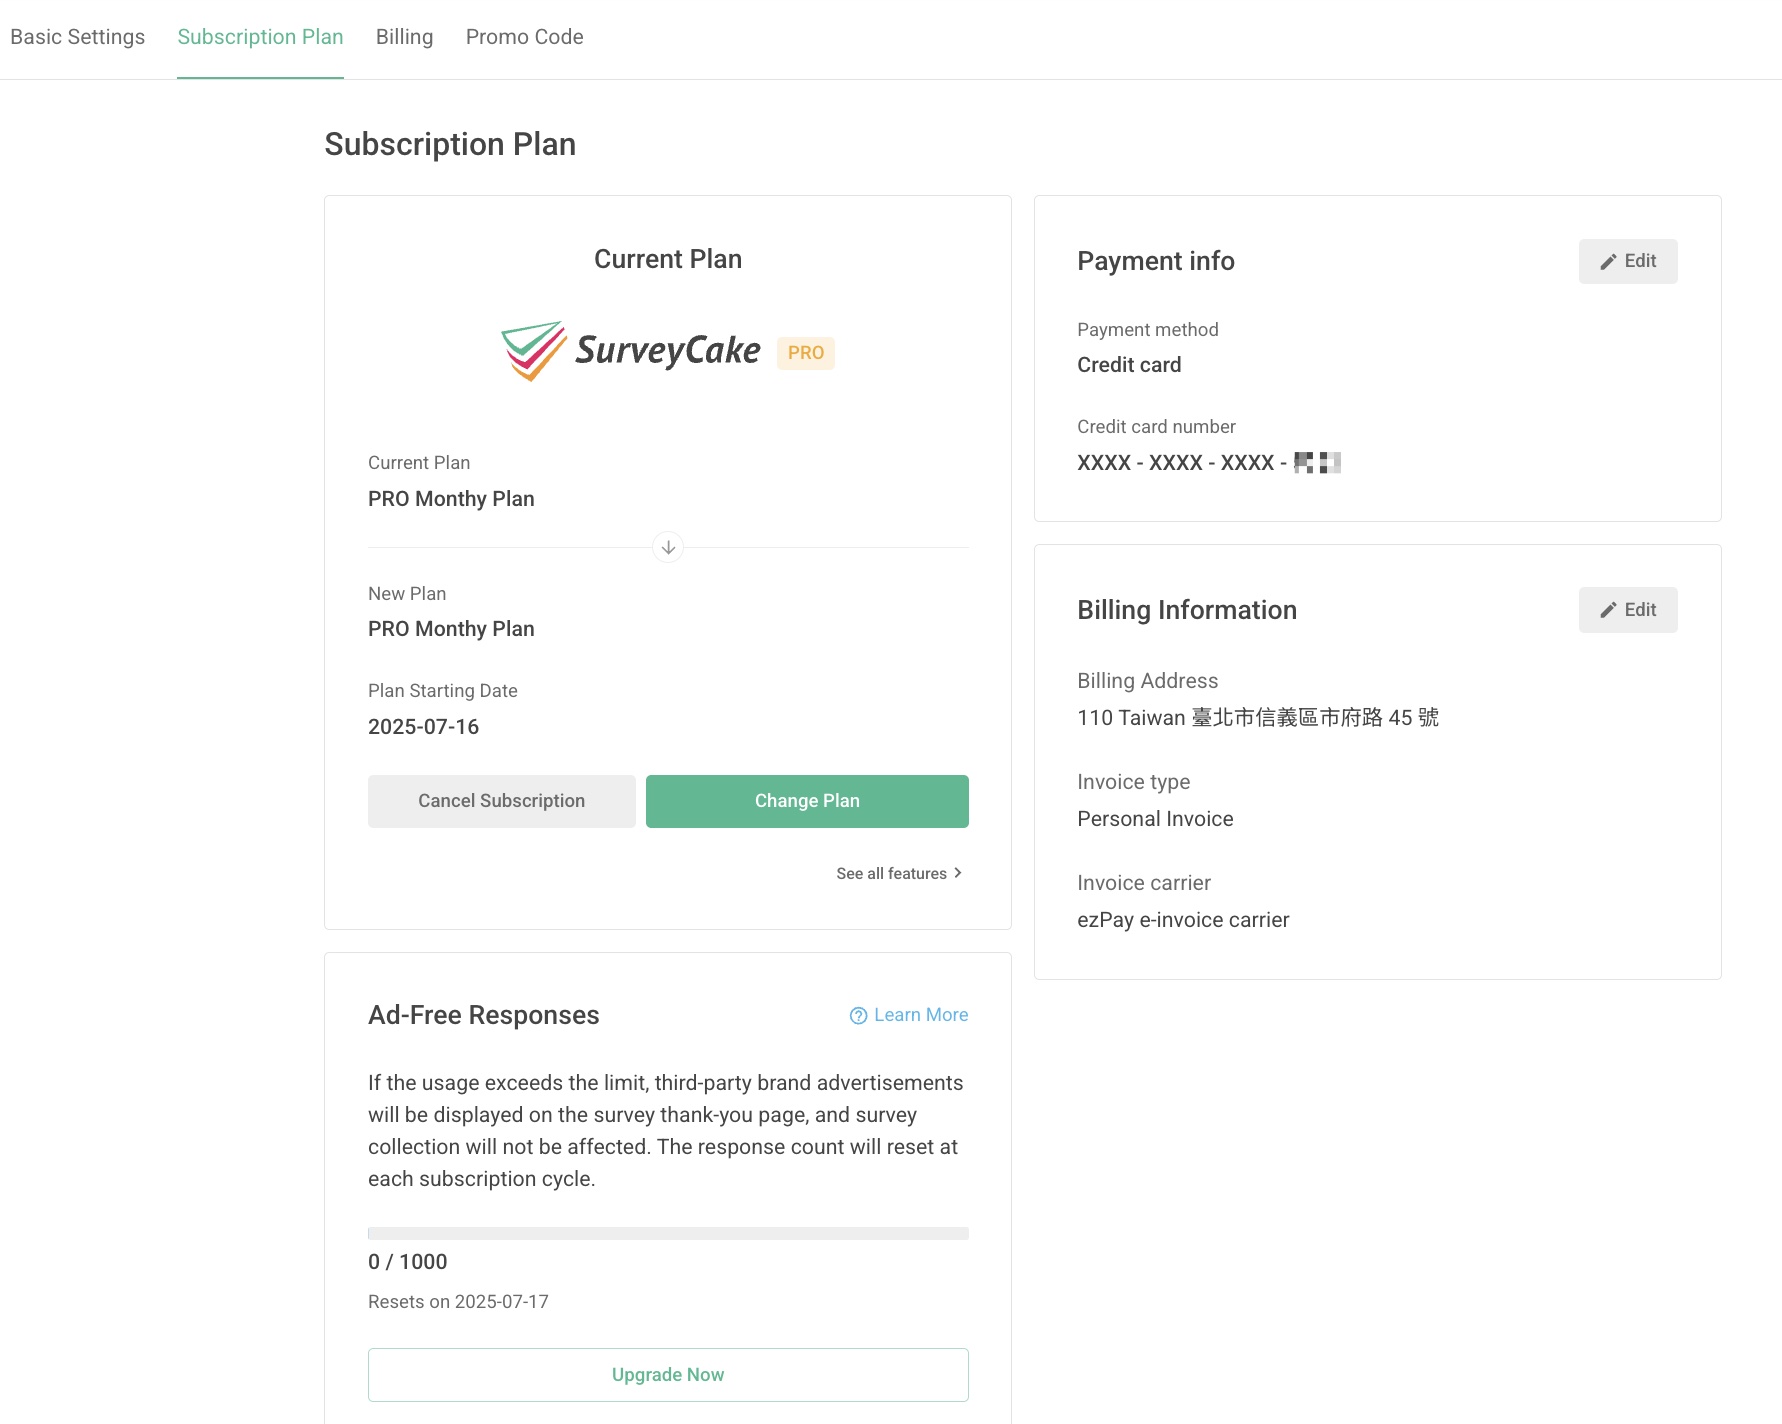Open help via the Learn More question-mark icon
This screenshot has width=1782, height=1424.
click(857, 1014)
